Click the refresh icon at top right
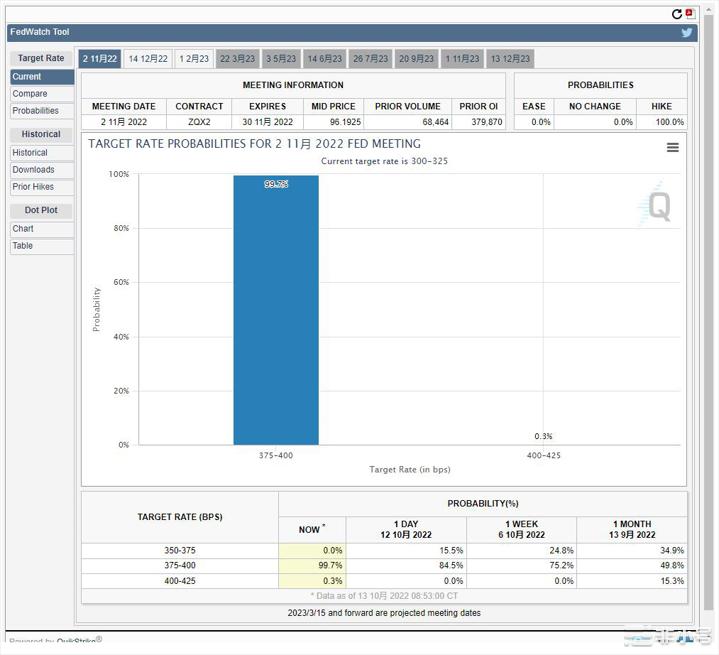The width and height of the screenshot is (719, 655). tap(677, 14)
